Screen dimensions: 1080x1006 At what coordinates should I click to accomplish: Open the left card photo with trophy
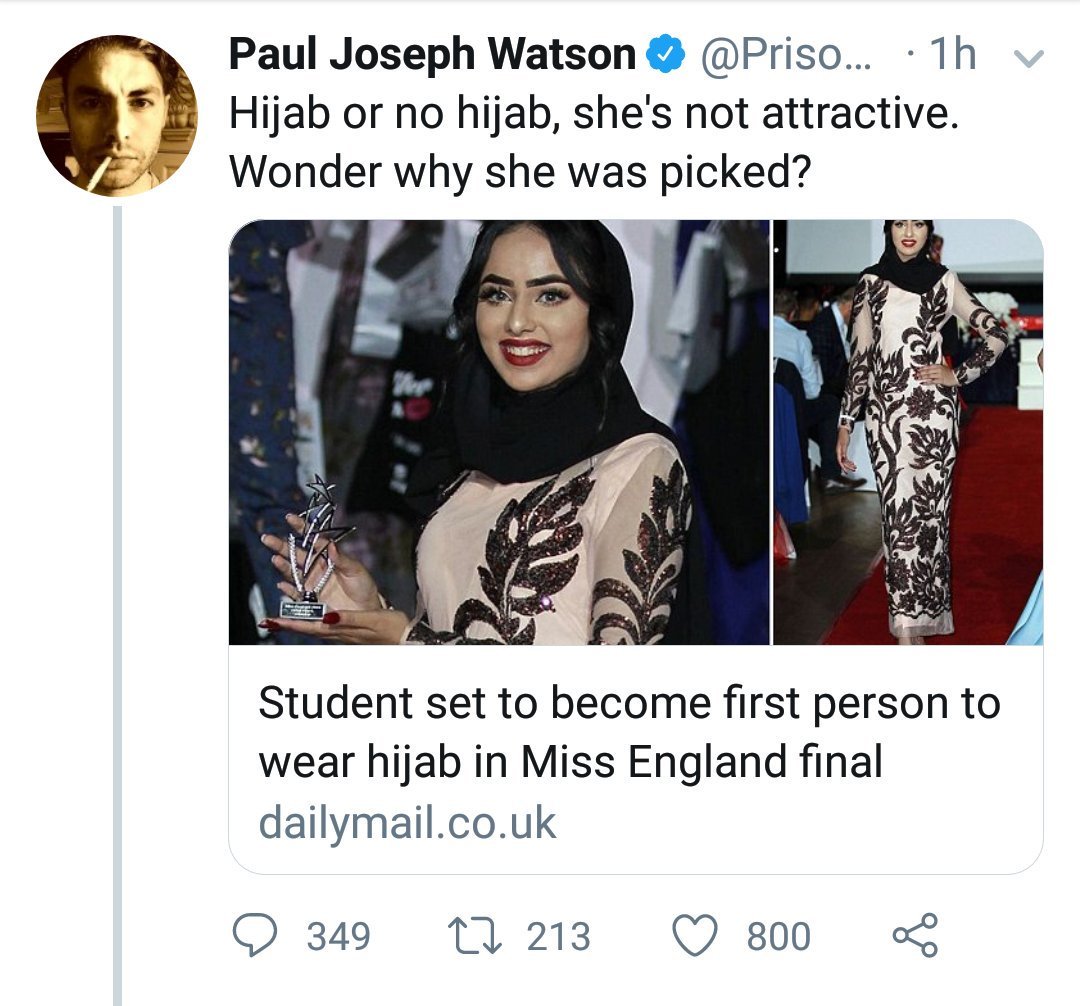pyautogui.click(x=499, y=432)
